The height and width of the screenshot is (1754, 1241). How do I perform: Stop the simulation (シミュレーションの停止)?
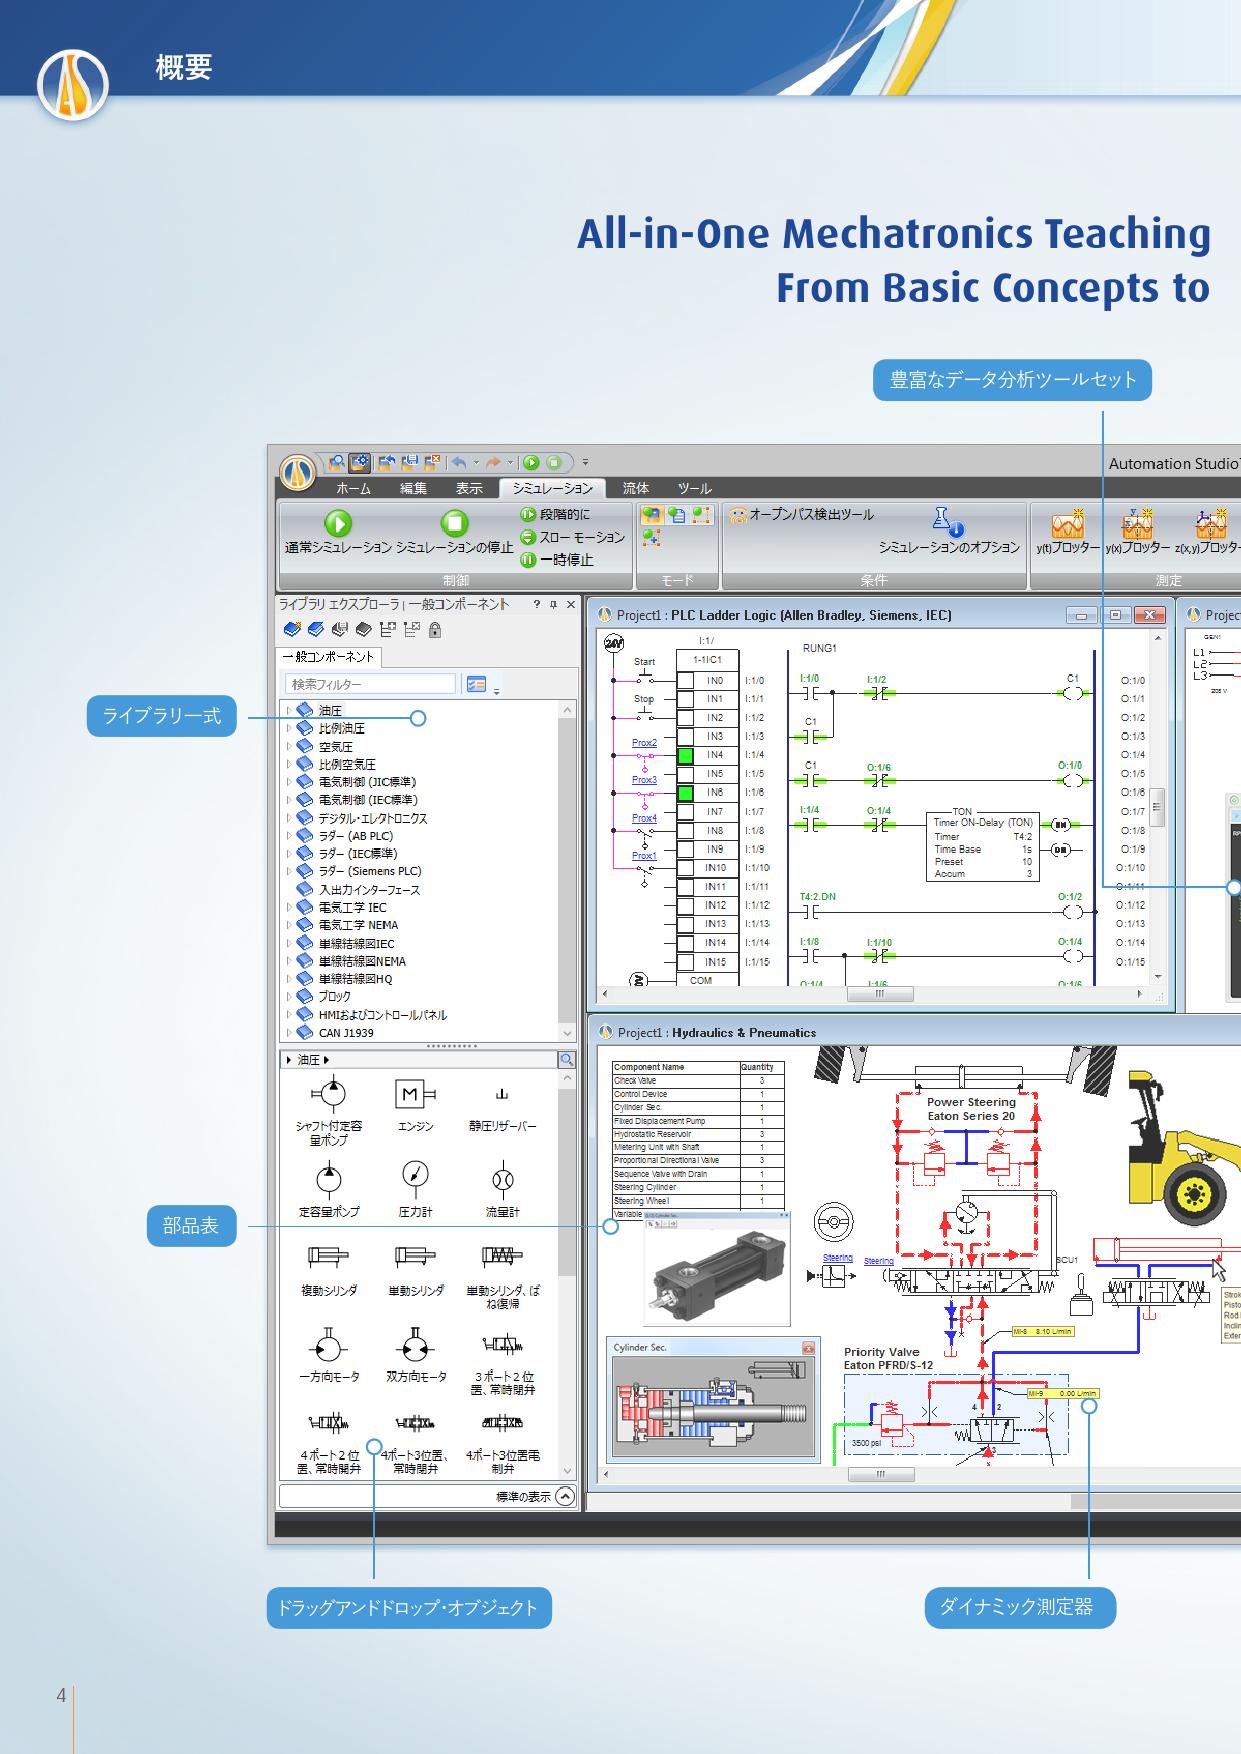[x=455, y=524]
